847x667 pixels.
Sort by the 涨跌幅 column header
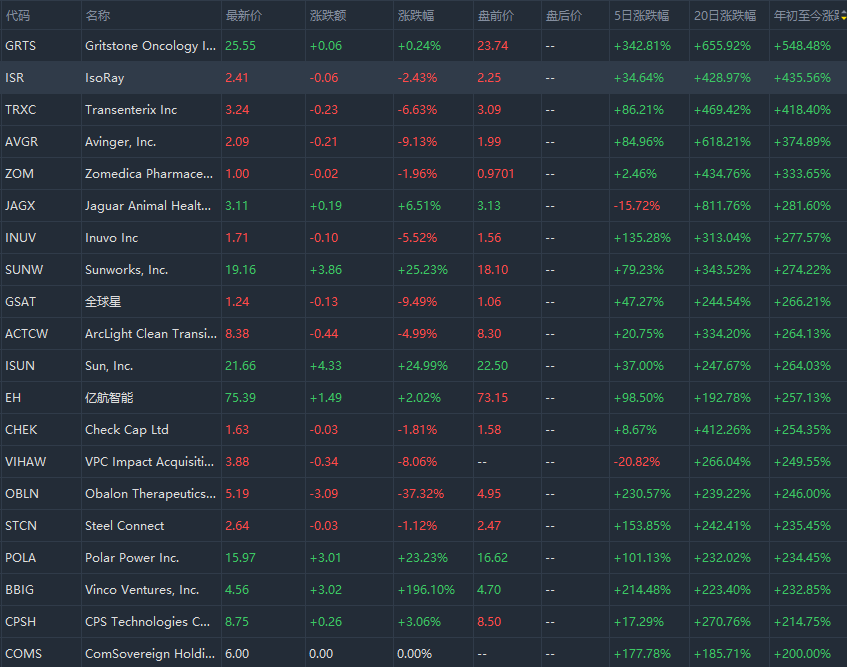[x=416, y=16]
